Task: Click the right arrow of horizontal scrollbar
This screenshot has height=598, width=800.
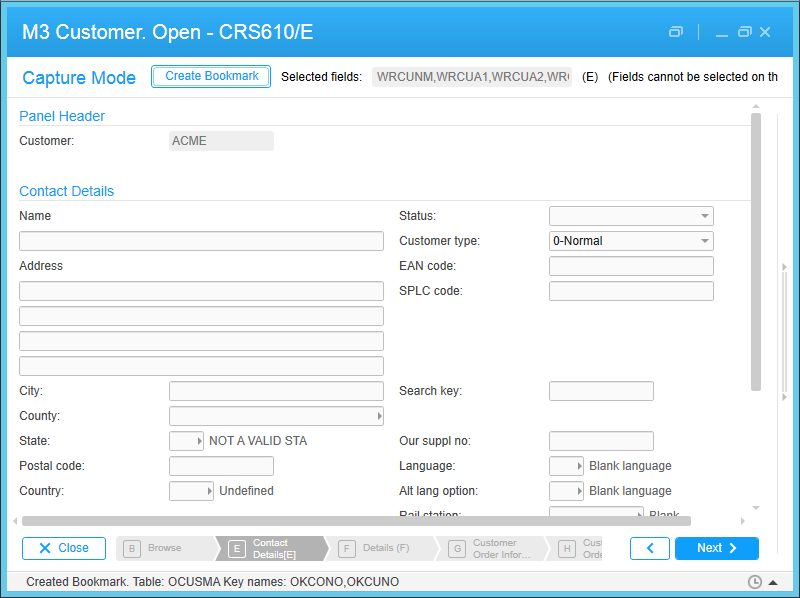Action: pos(742,521)
